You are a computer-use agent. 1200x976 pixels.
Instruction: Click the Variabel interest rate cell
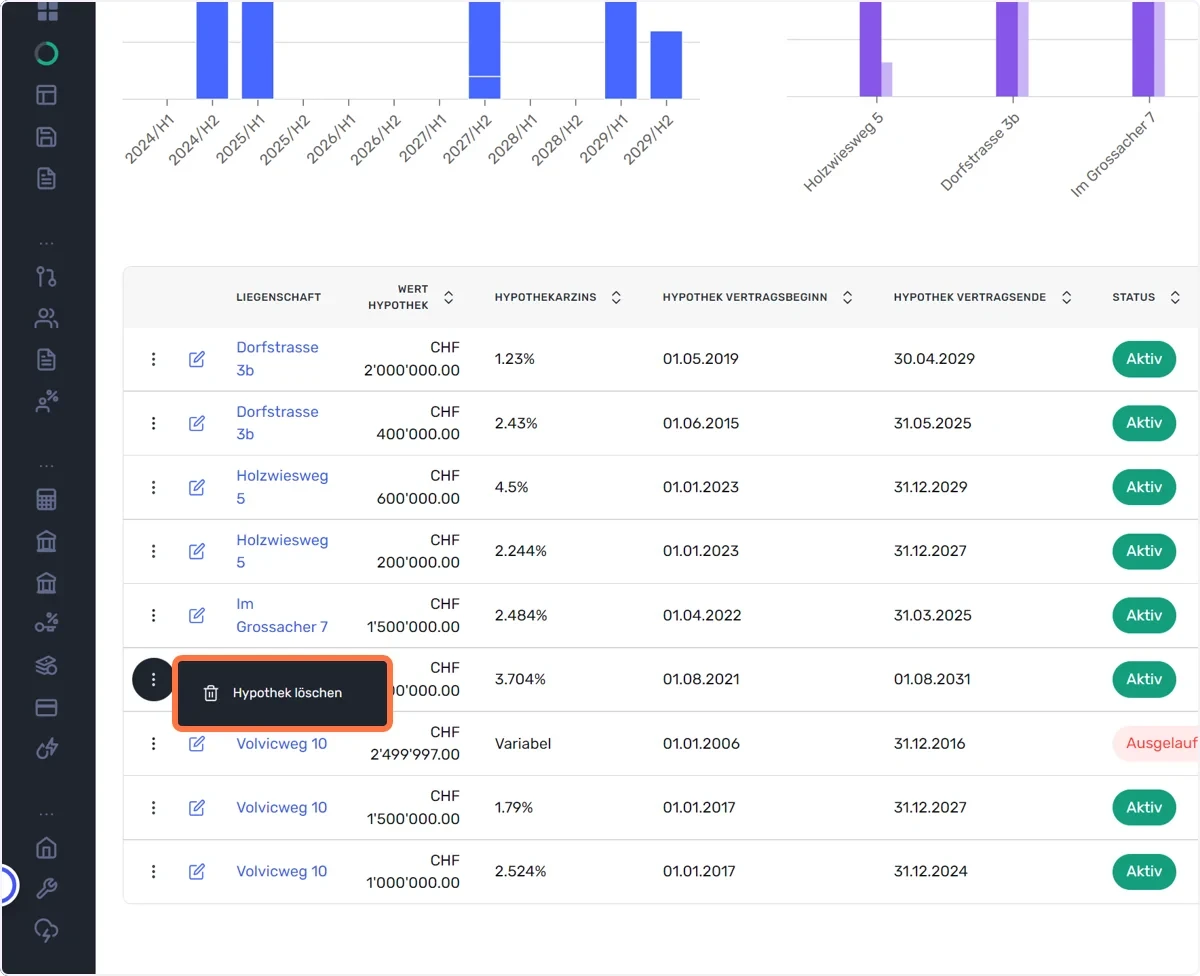point(523,743)
